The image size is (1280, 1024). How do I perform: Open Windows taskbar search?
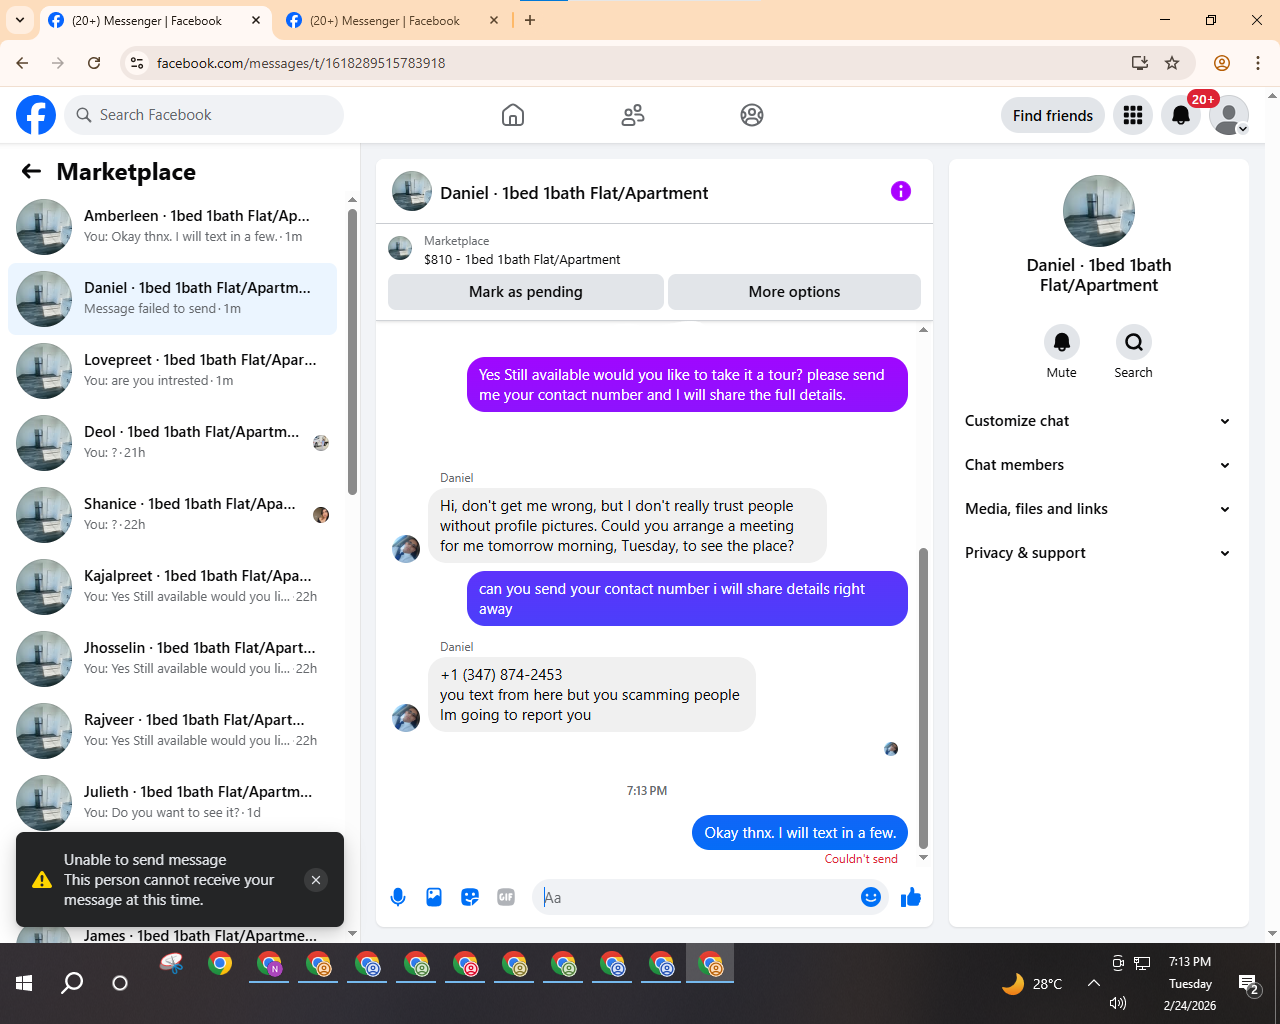pyautogui.click(x=72, y=984)
